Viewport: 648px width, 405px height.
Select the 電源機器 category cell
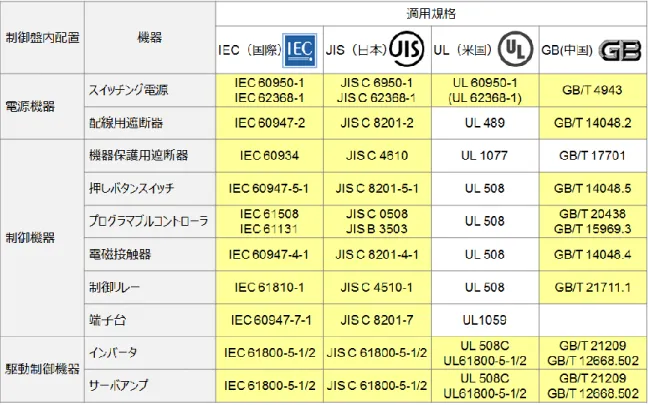(x=43, y=107)
